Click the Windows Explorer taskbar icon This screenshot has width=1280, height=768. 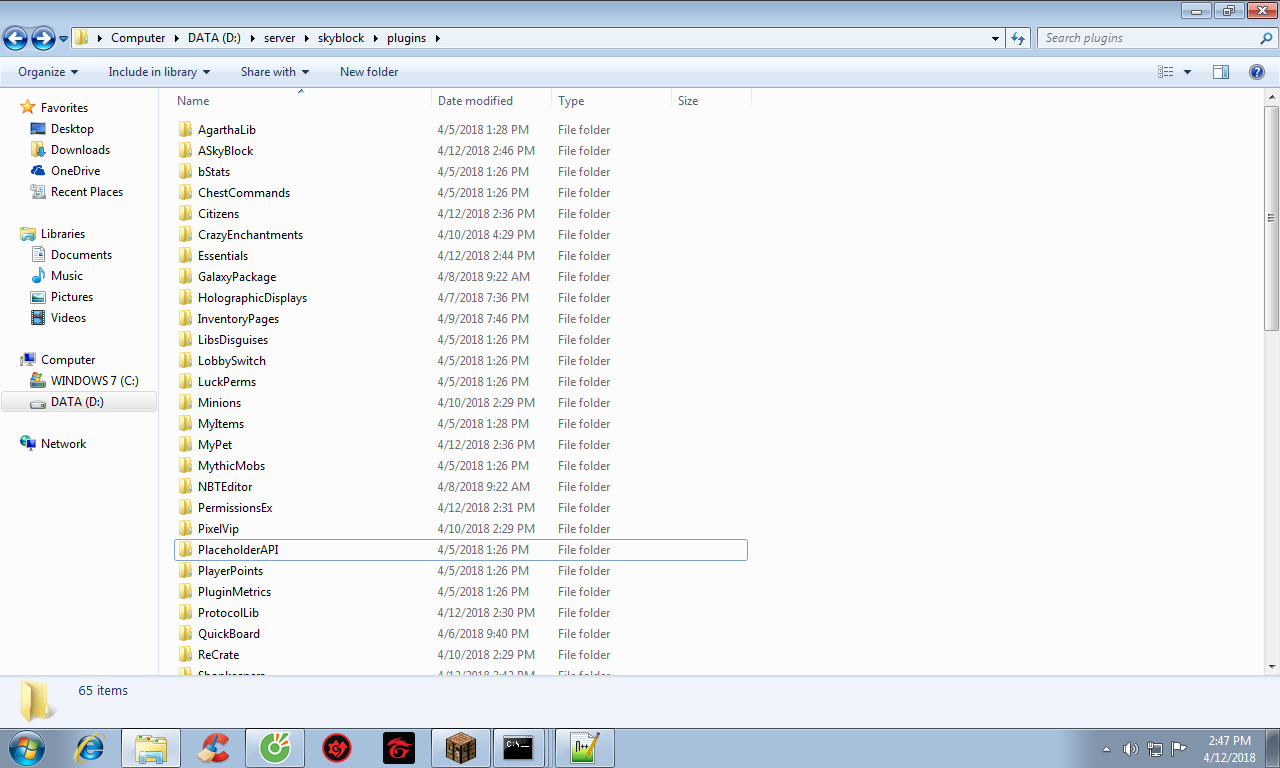[x=151, y=747]
